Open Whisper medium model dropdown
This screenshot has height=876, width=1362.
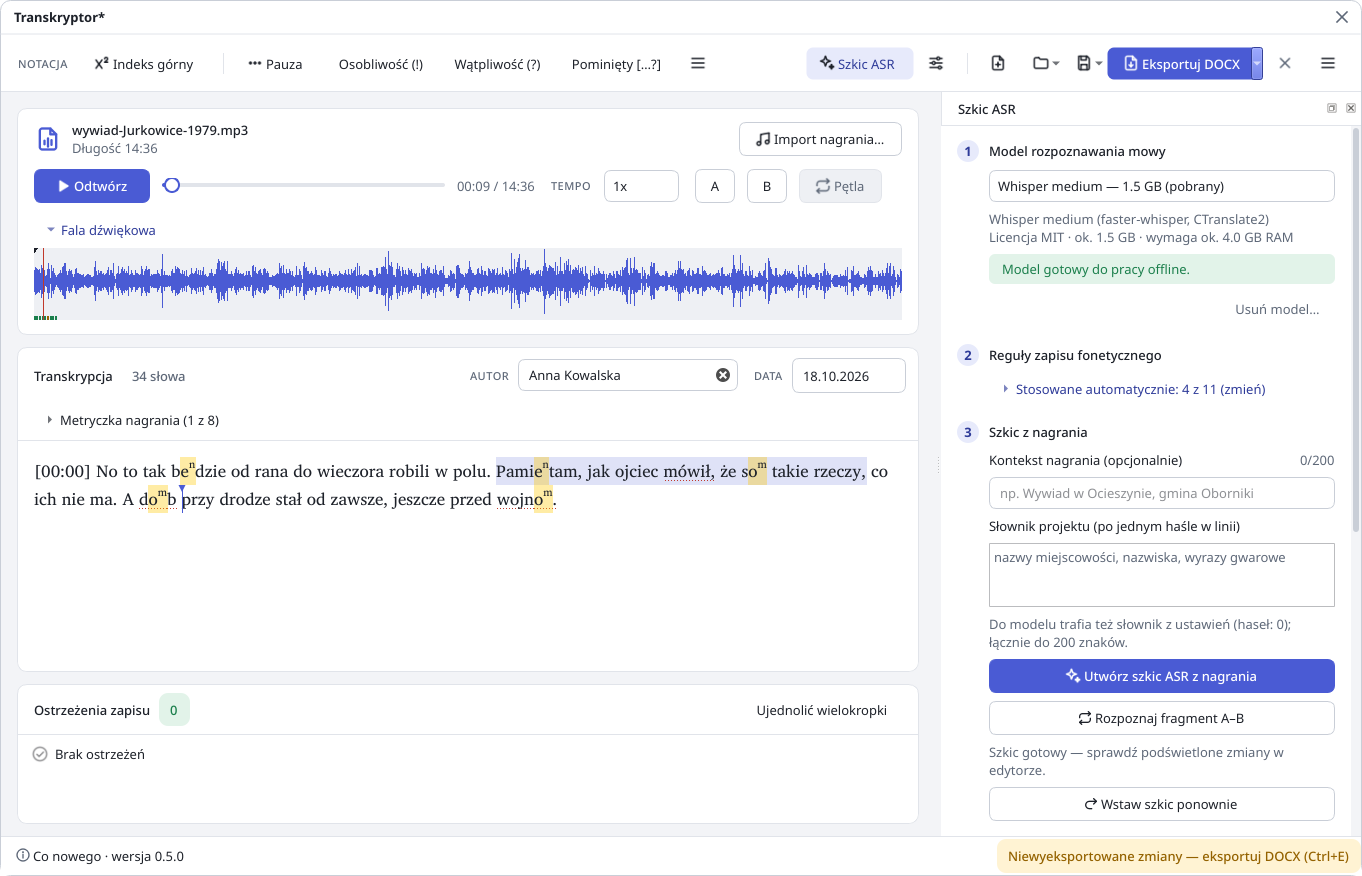pyautogui.click(x=1161, y=186)
